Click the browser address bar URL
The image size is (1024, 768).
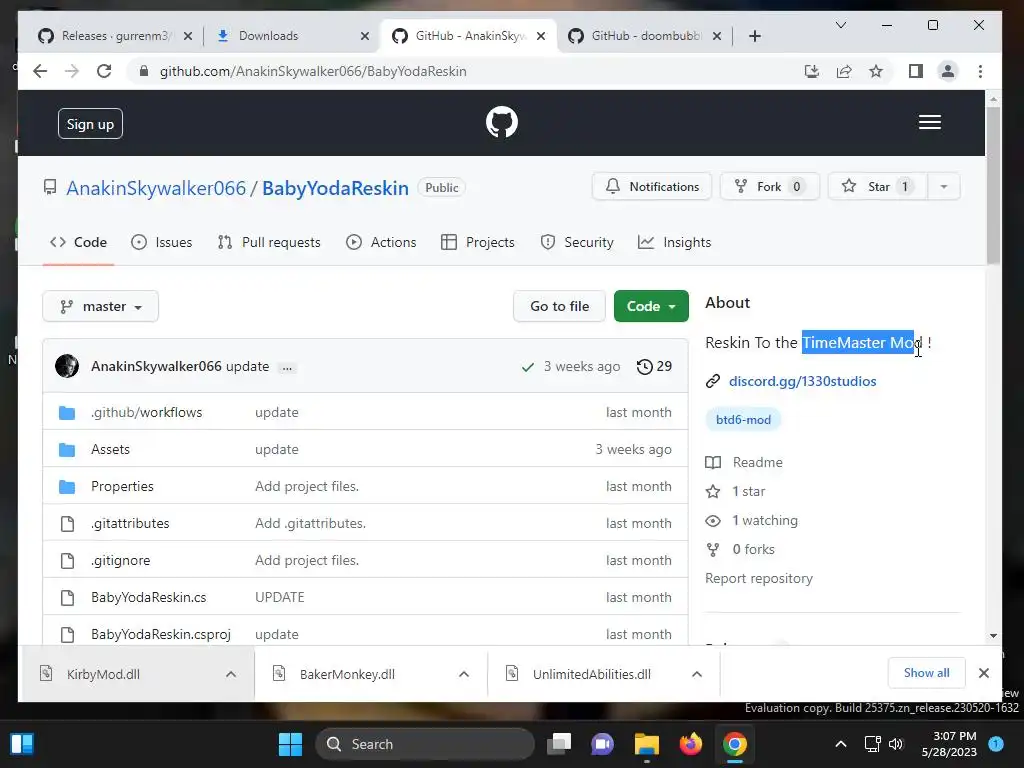[x=313, y=71]
